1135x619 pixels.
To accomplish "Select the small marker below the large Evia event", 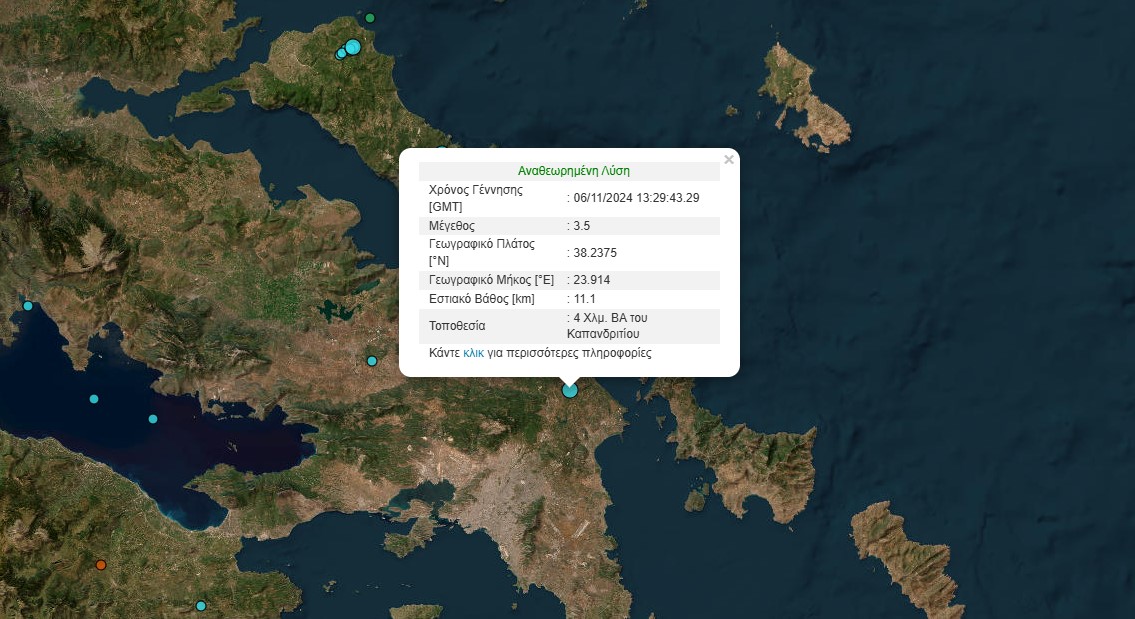I will coord(341,54).
